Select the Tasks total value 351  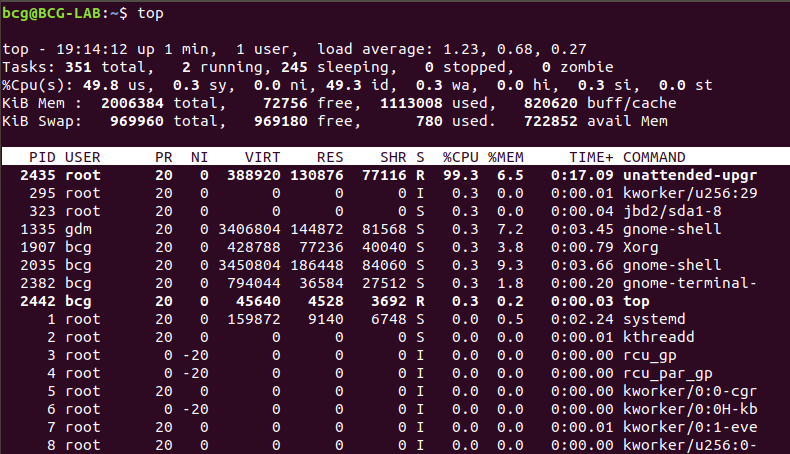(x=79, y=67)
